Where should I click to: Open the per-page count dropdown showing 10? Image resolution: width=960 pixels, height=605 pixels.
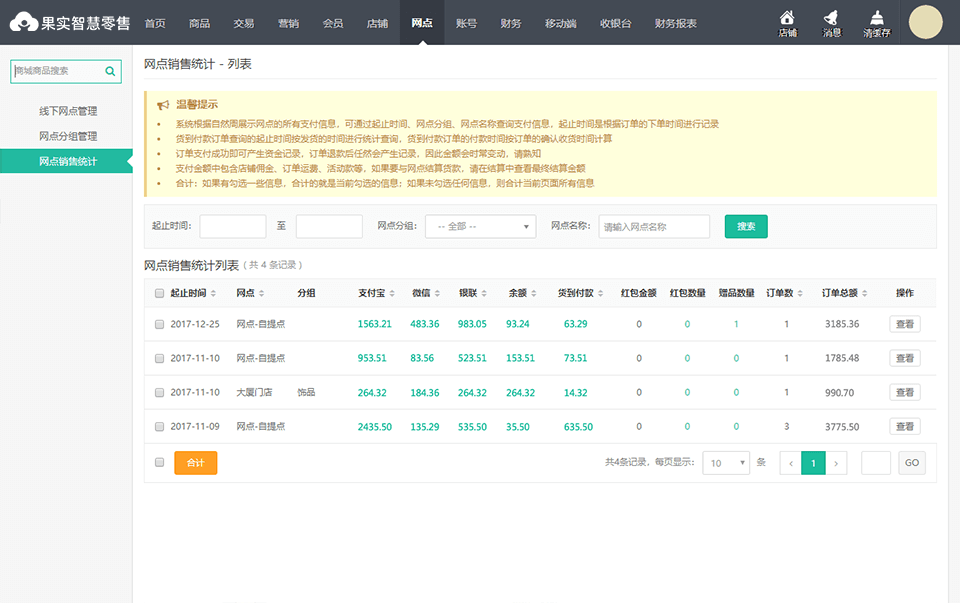(726, 462)
